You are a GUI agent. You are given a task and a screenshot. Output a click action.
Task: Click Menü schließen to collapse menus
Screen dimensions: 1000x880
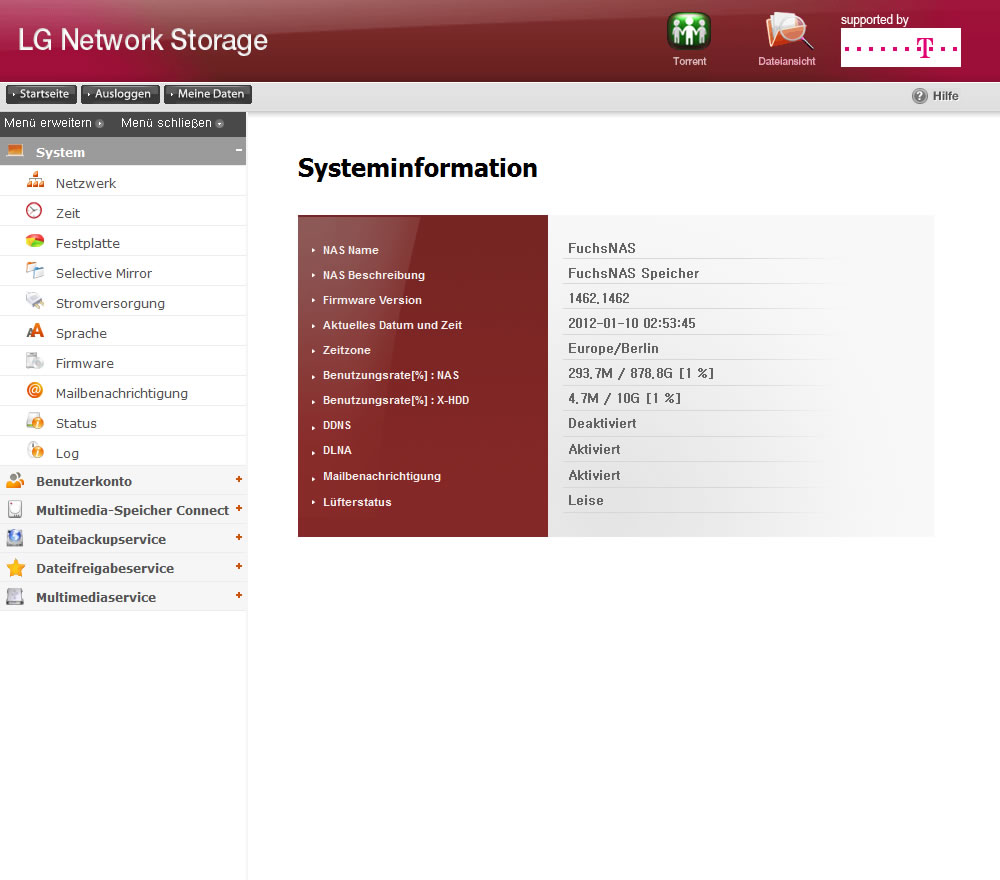(171, 123)
